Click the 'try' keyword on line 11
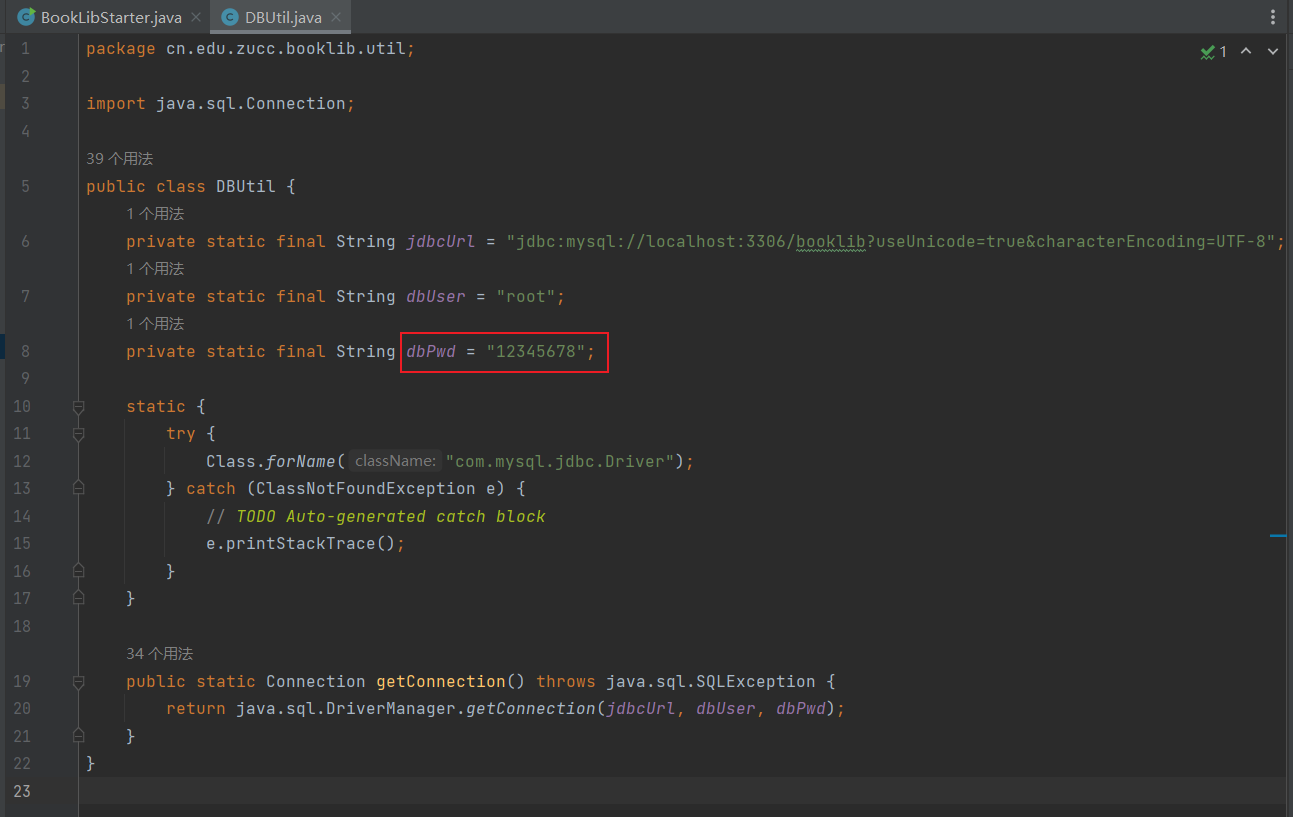Viewport: 1293px width, 817px height. pos(181,434)
